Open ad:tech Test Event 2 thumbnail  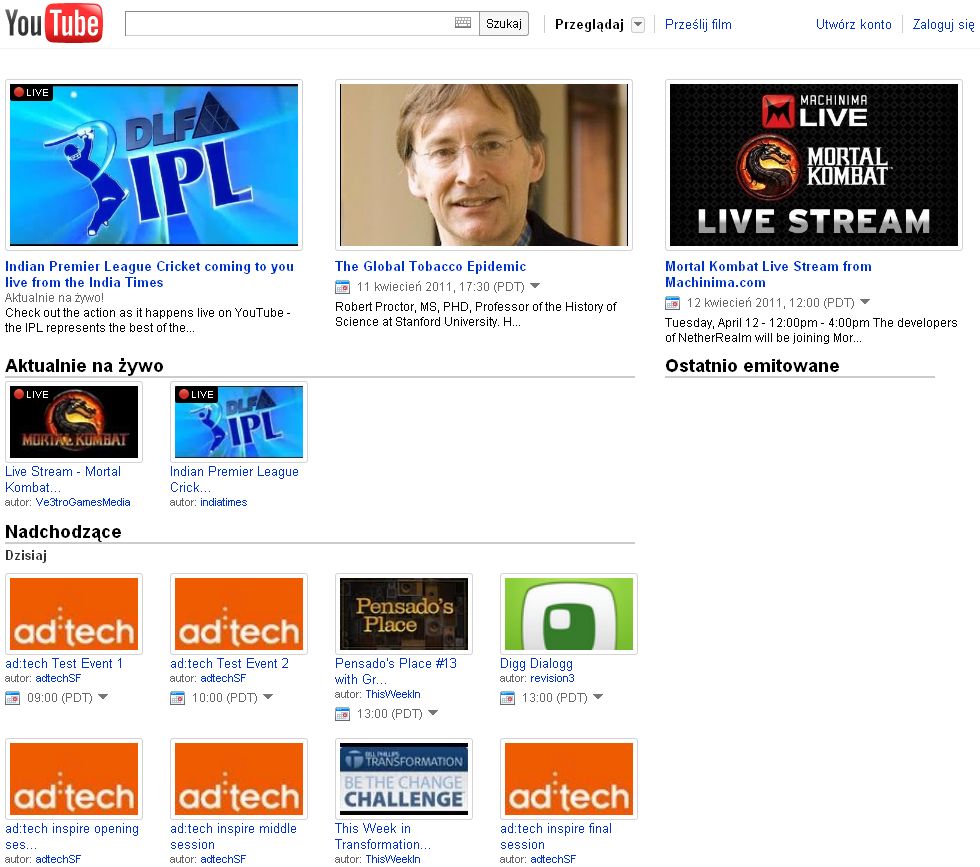[x=239, y=614]
